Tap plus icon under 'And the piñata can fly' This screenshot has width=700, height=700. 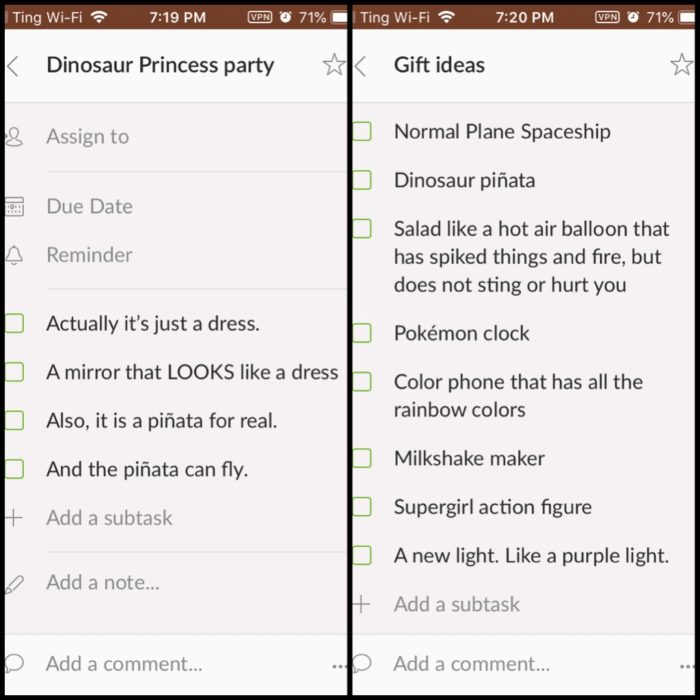[x=14, y=518]
